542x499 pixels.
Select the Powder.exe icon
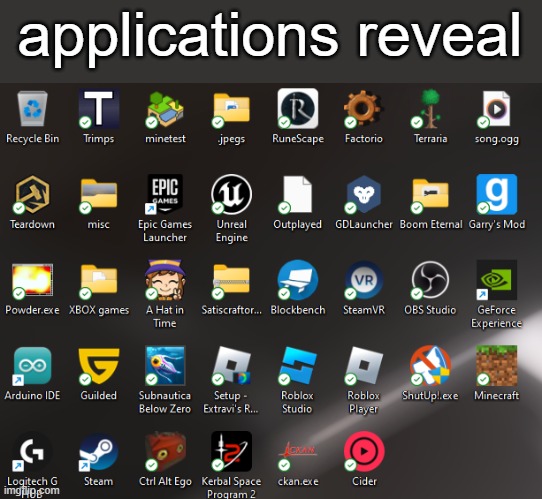point(32,280)
